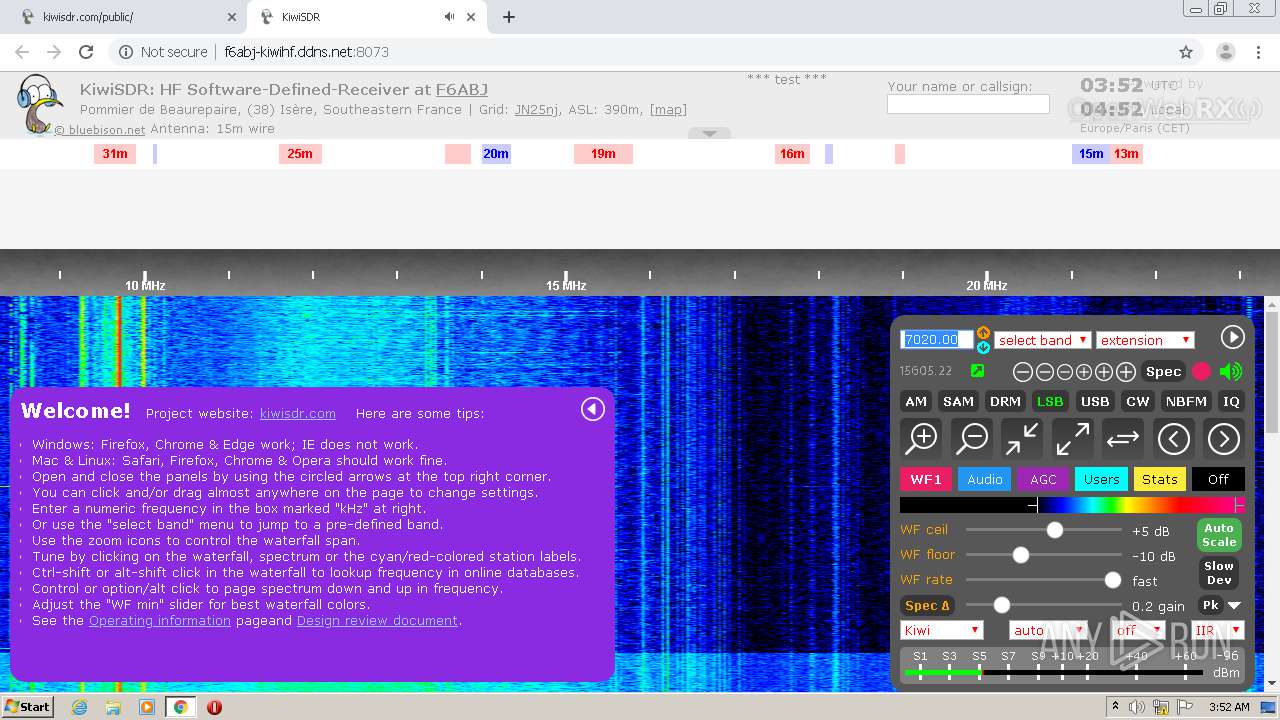Open a new Chrome tab

click(508, 17)
